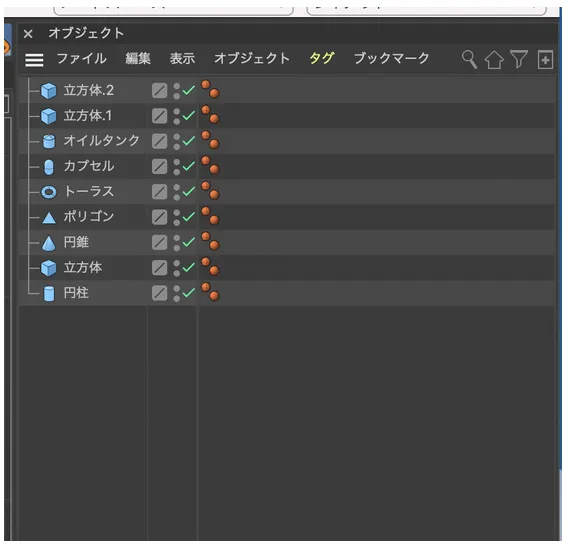Select the 立方体.2 cube icon

[48, 91]
